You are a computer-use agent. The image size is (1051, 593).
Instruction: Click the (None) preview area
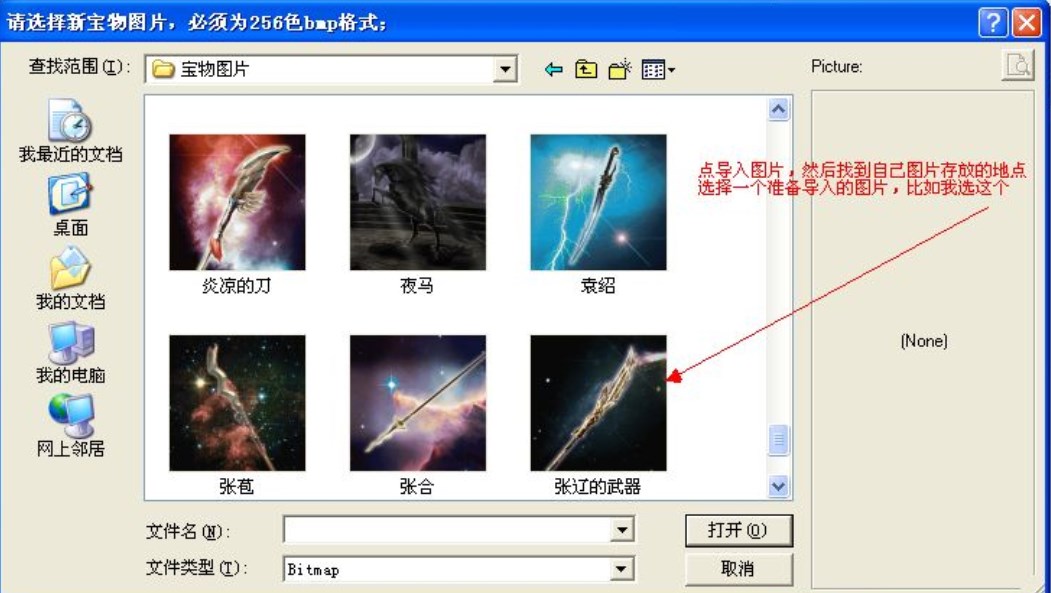pos(923,341)
